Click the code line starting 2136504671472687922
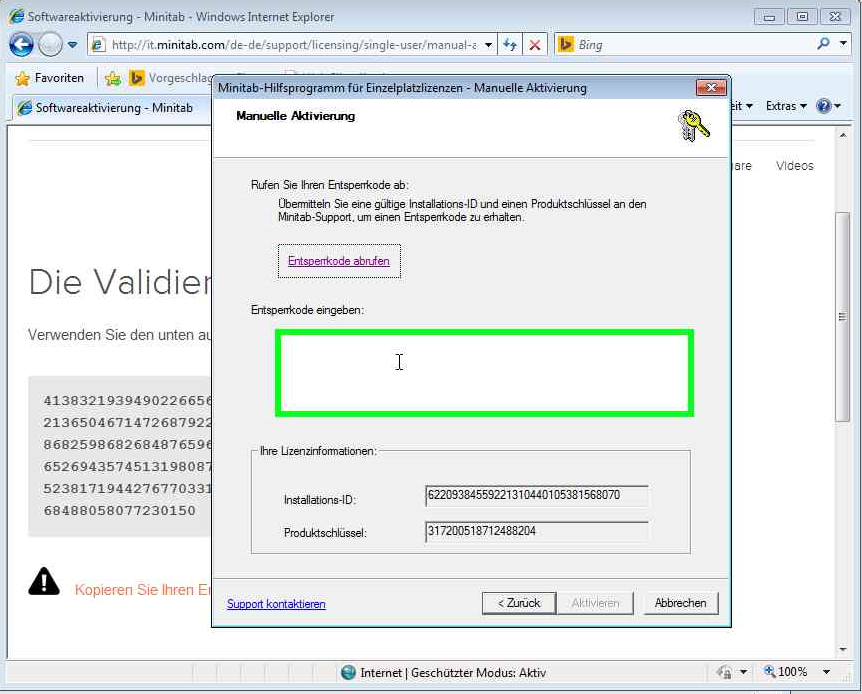Image resolution: width=862 pixels, height=694 pixels. click(x=128, y=423)
